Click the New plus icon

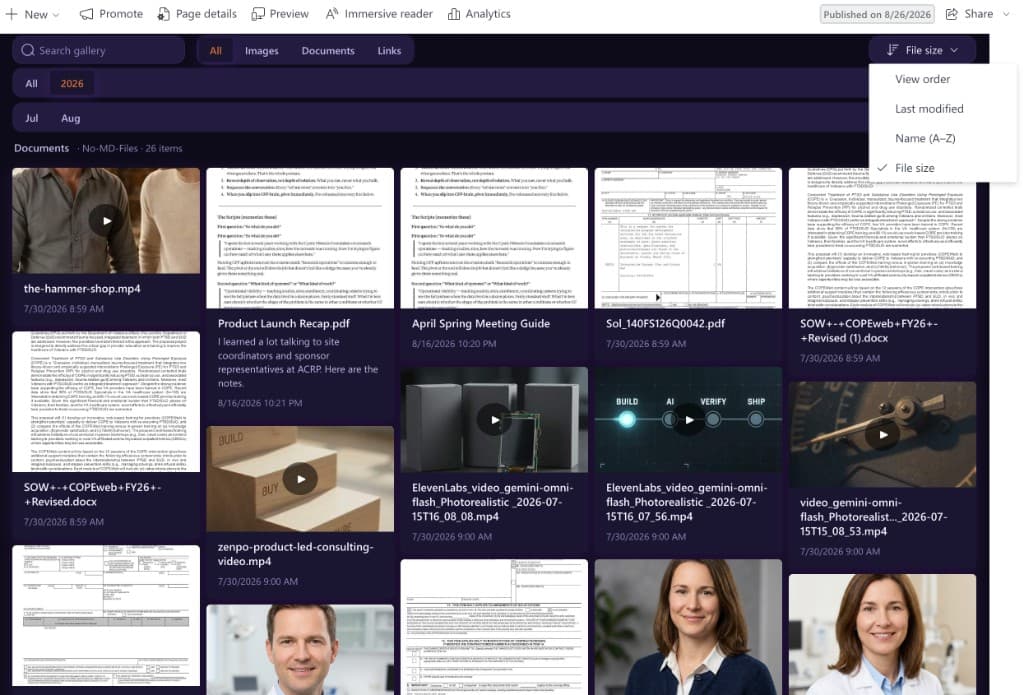click(11, 14)
